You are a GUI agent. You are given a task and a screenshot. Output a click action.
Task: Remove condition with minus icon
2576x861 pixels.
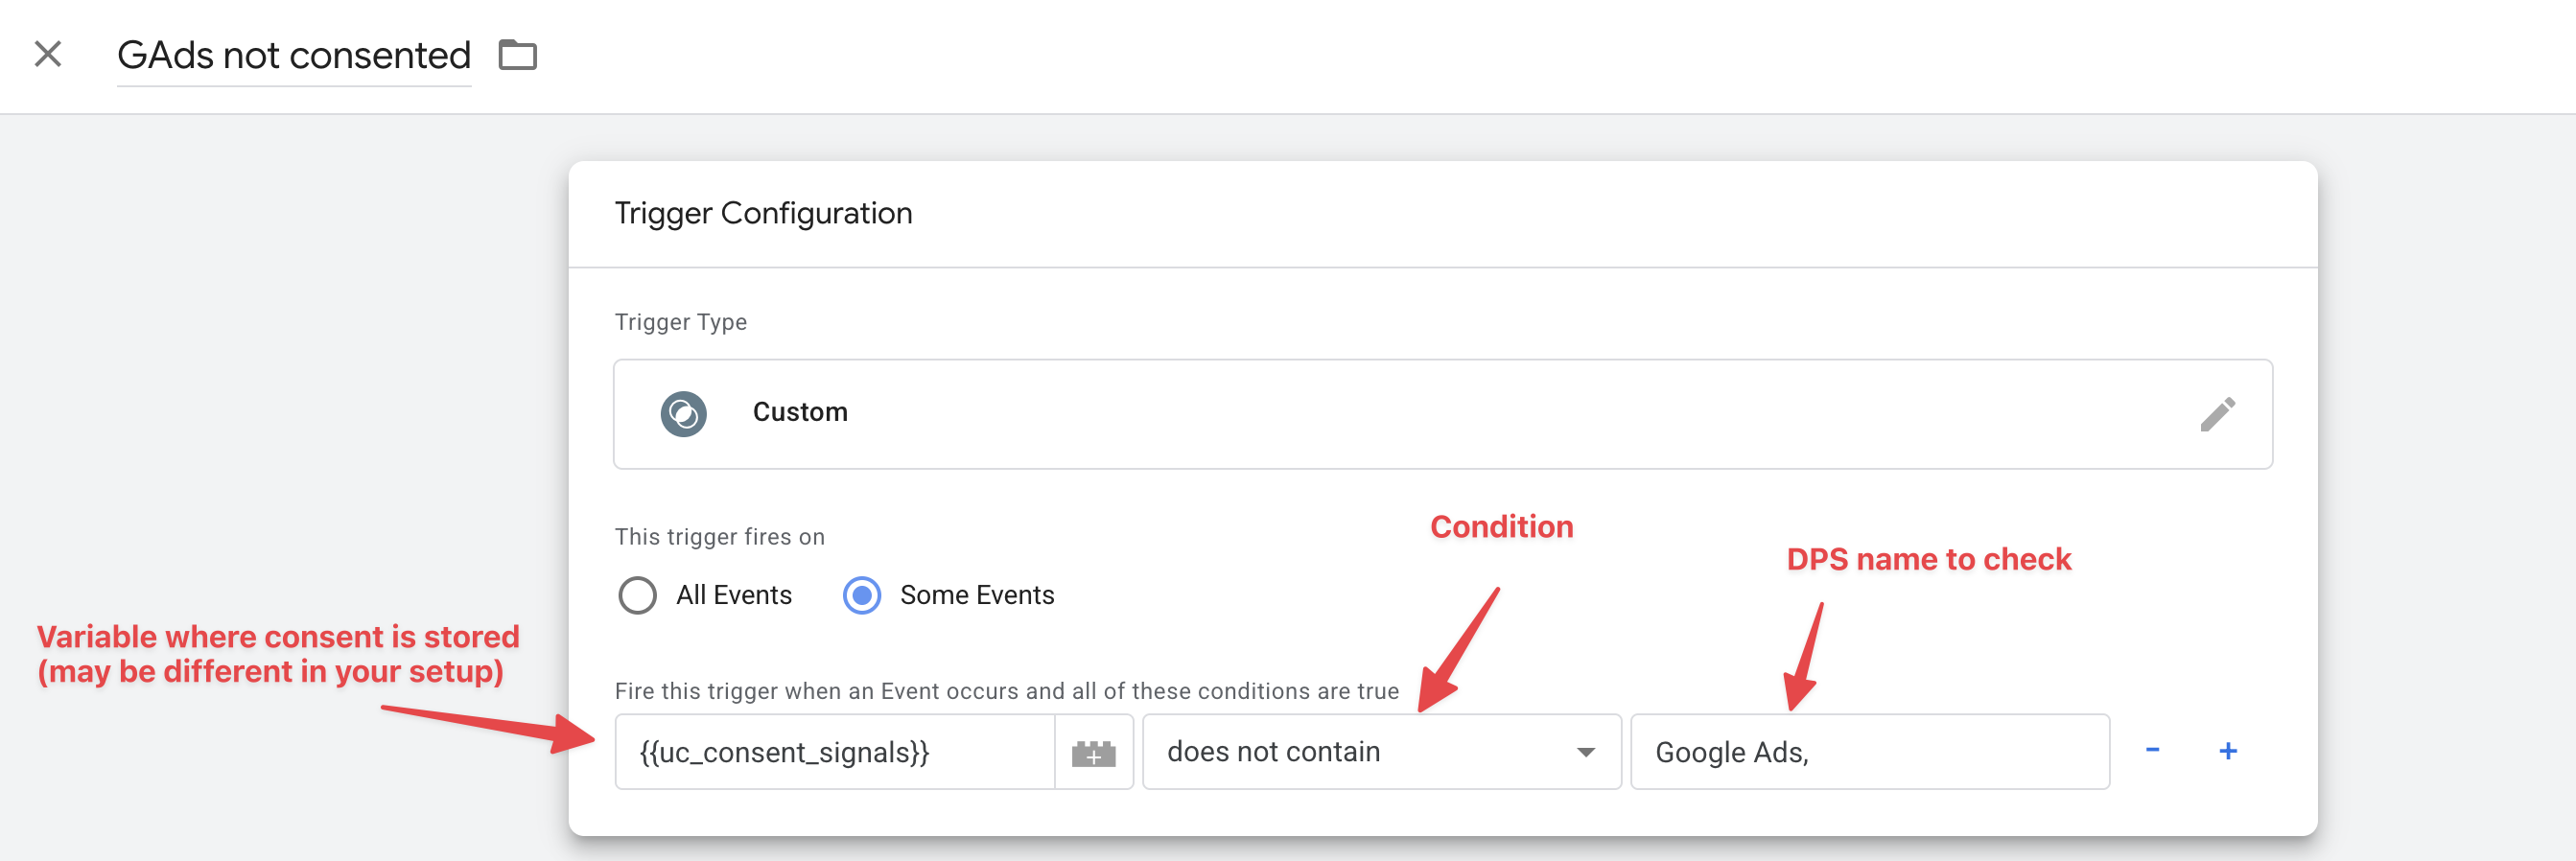2152,750
